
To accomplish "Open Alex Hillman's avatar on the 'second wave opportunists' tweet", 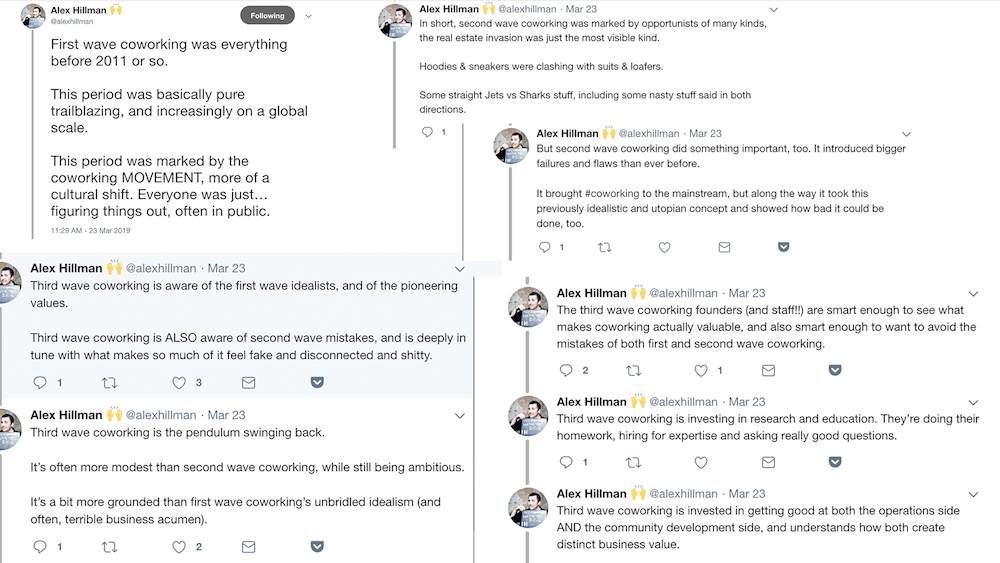I will click(395, 21).
